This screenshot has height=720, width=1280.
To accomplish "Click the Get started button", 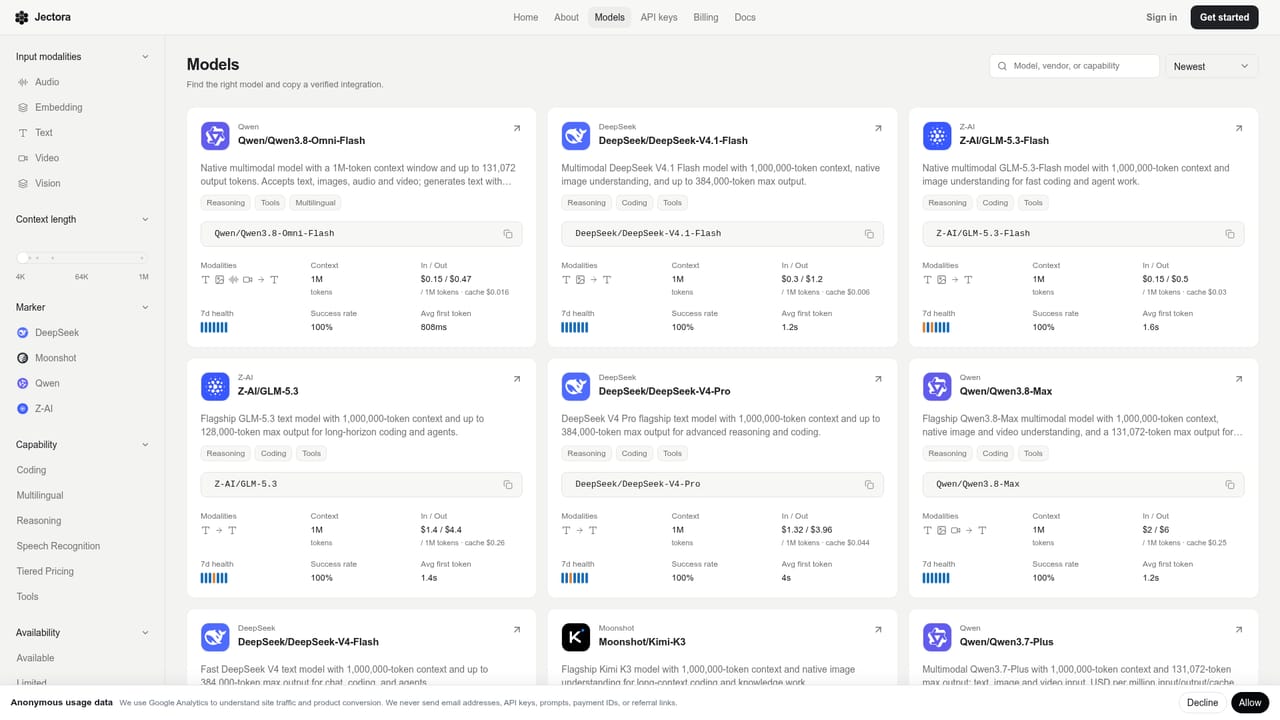I will (1224, 17).
